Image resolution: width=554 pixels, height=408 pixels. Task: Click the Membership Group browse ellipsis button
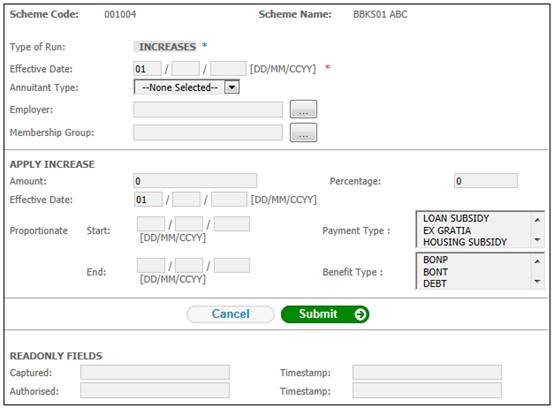pyautogui.click(x=303, y=132)
